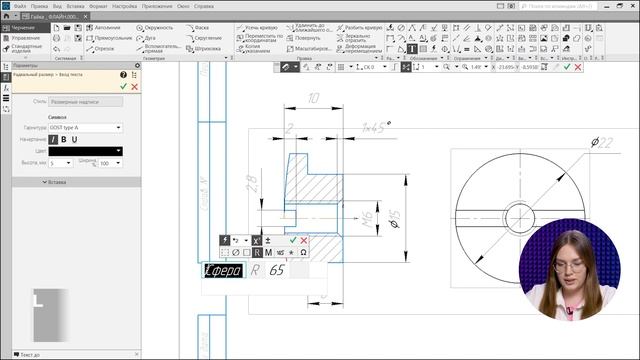Image resolution: width=640 pixels, height=360 pixels.
Task: Create a new document with the blank page icon
Action: (x=56, y=28)
